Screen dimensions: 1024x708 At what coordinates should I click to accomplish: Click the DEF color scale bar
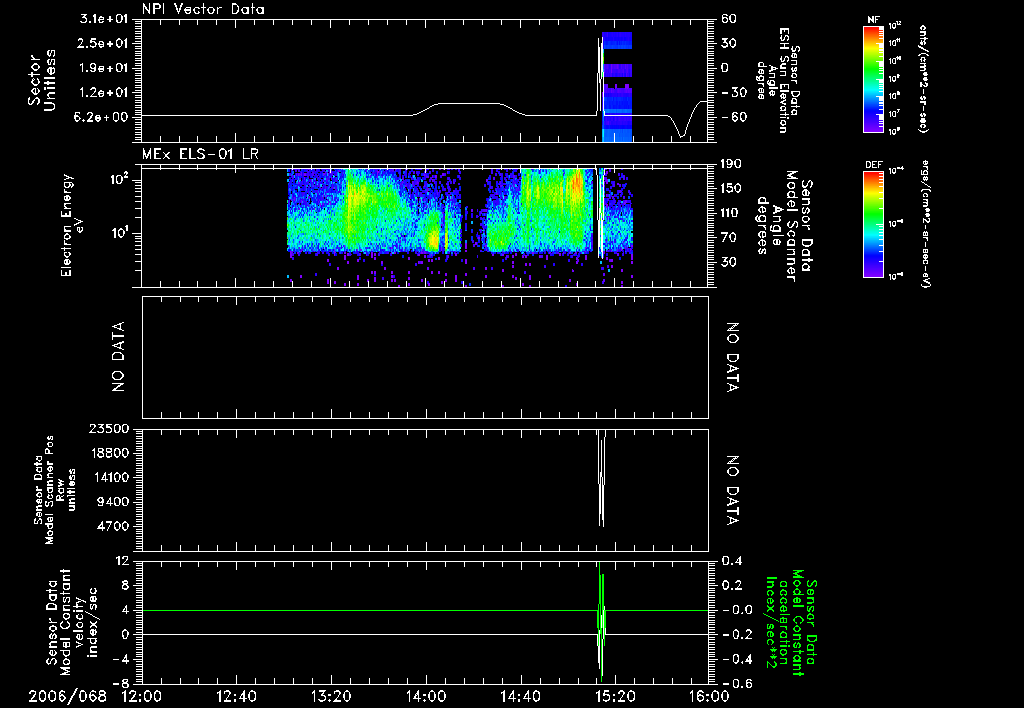(x=873, y=224)
